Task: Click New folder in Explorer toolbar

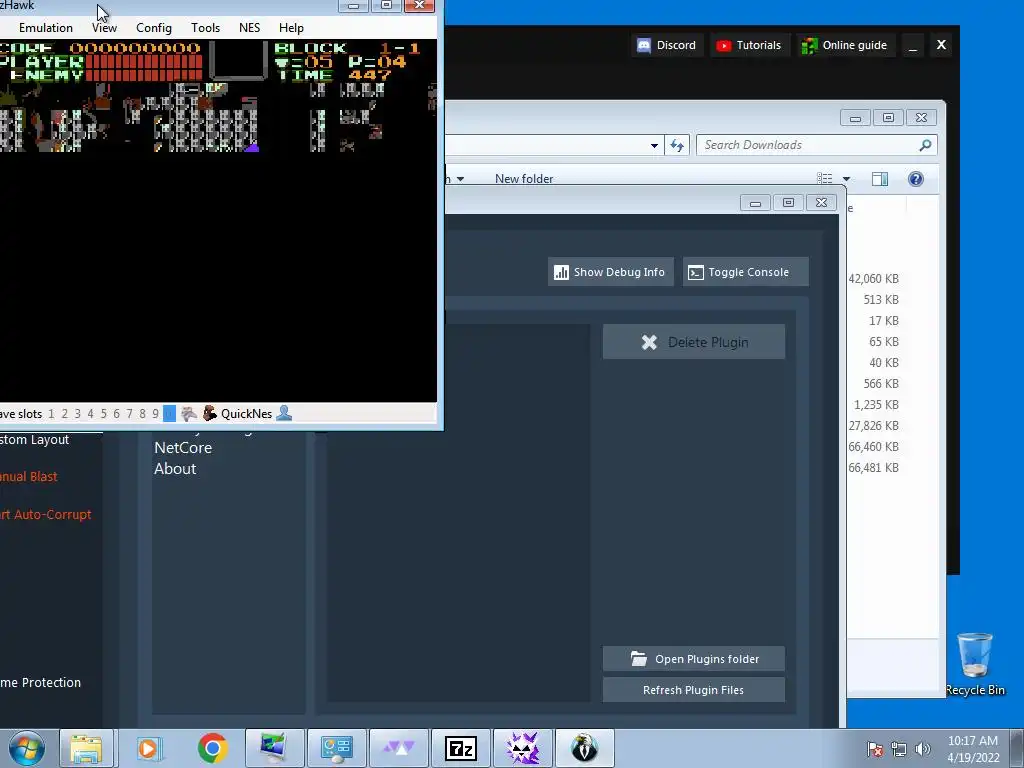Action: click(x=524, y=179)
